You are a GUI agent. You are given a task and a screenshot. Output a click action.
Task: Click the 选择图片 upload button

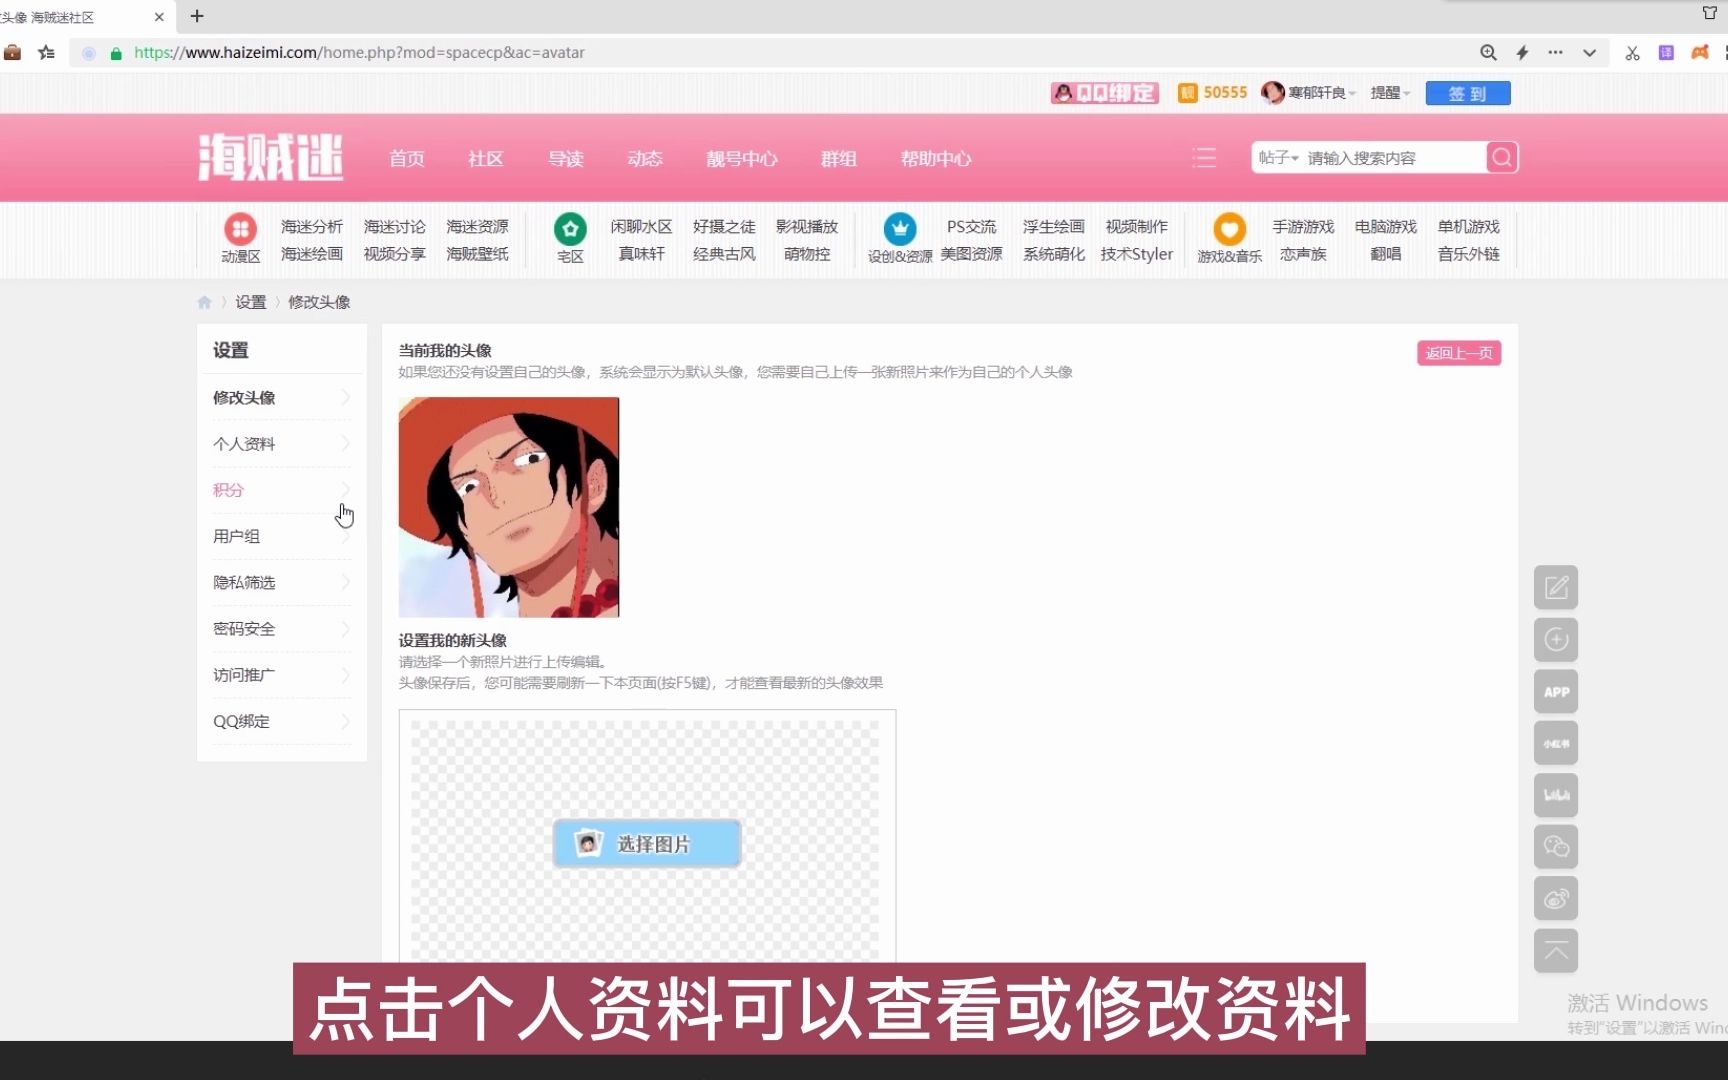click(647, 843)
